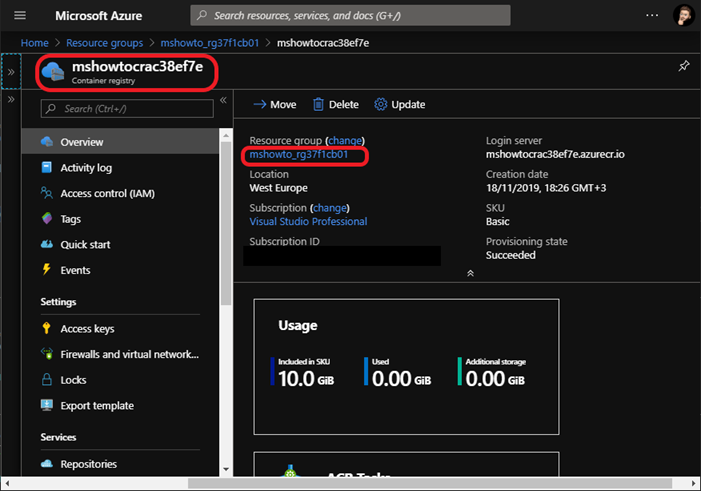Click the Overview cloud icon

click(47, 142)
